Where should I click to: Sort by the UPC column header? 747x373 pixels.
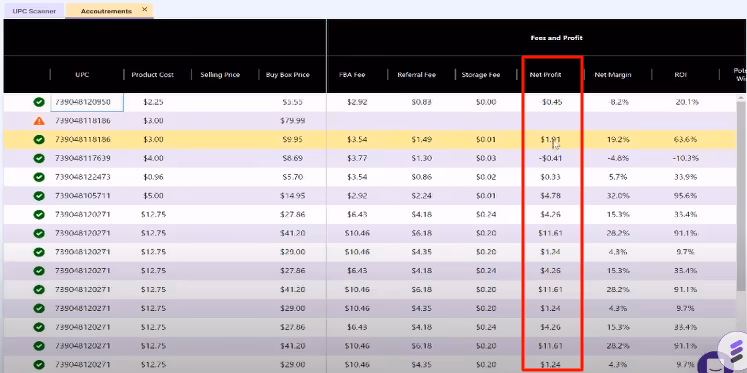[x=82, y=75]
